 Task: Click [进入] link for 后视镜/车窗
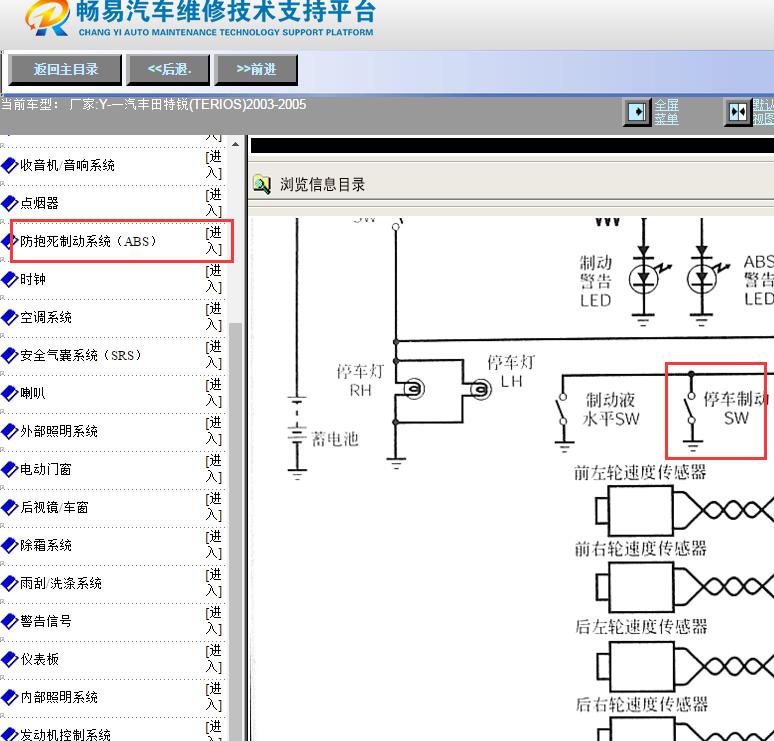pyautogui.click(x=214, y=507)
